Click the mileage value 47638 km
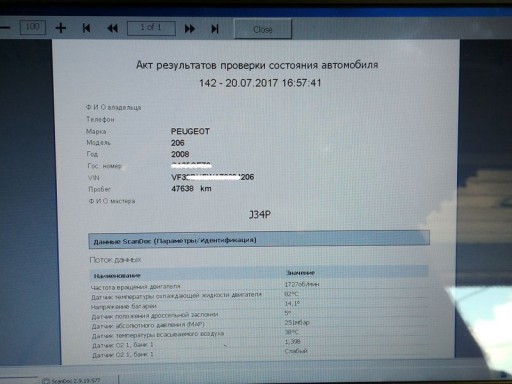This screenshot has width=512, height=384. [191, 189]
